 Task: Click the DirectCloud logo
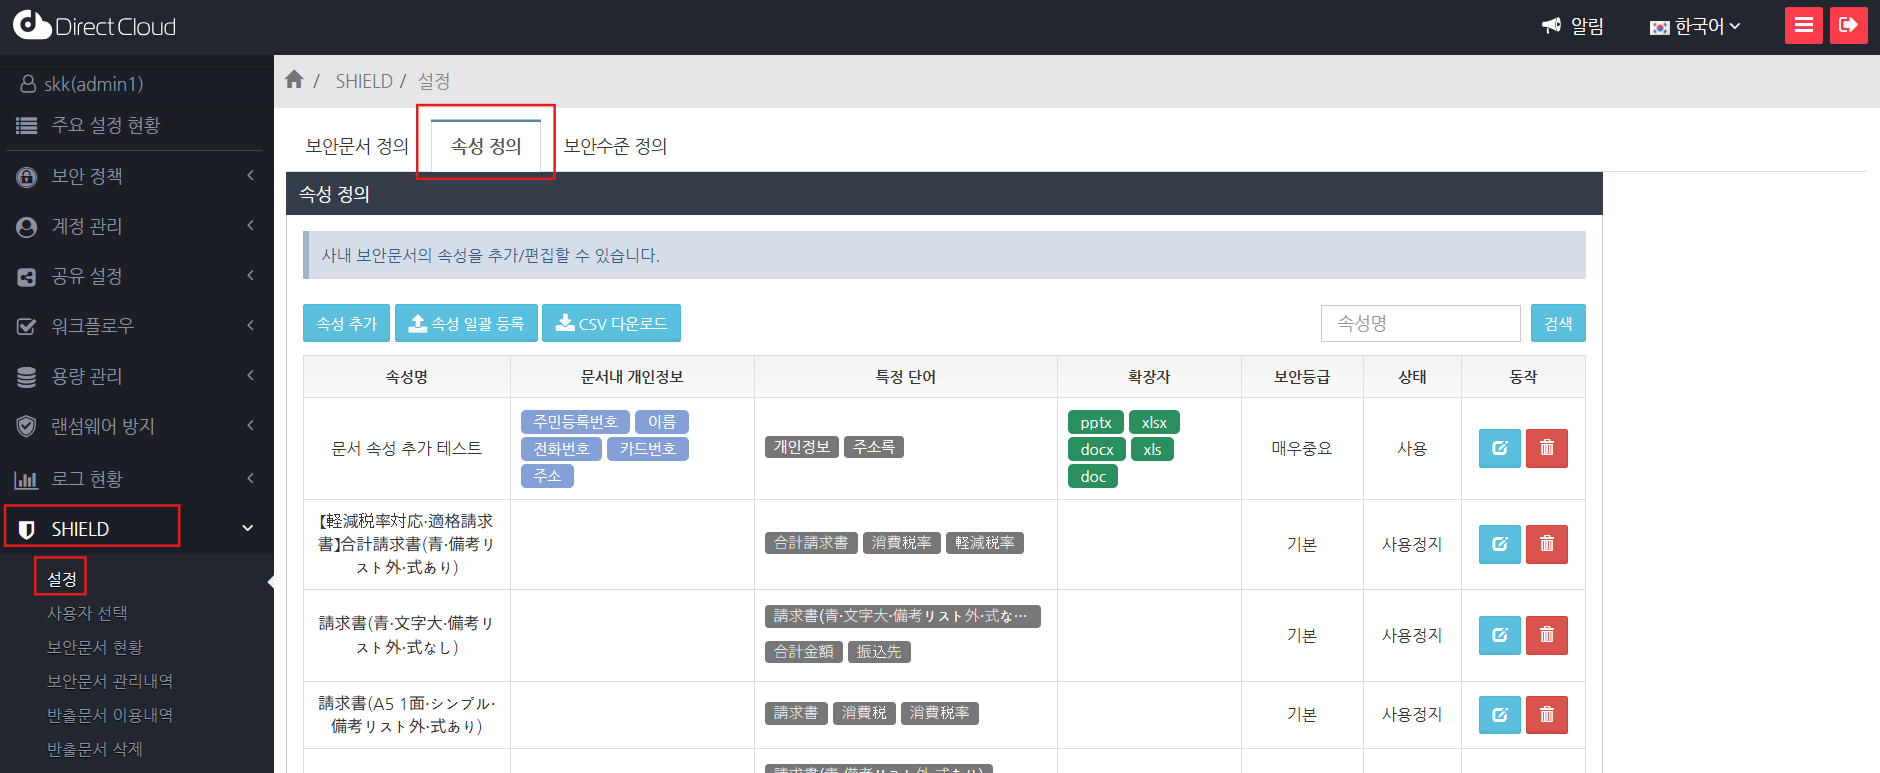click(94, 26)
